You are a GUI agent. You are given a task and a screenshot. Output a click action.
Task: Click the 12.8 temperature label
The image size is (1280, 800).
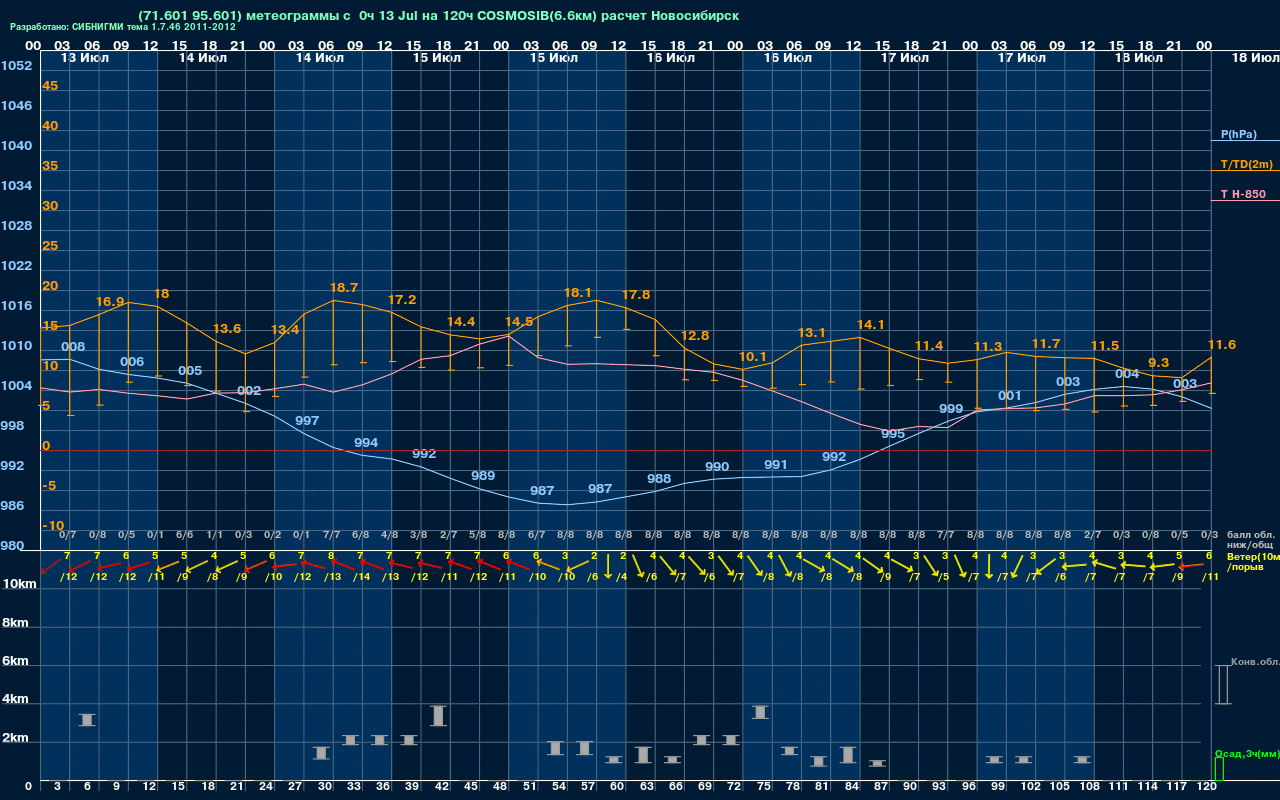click(x=694, y=336)
